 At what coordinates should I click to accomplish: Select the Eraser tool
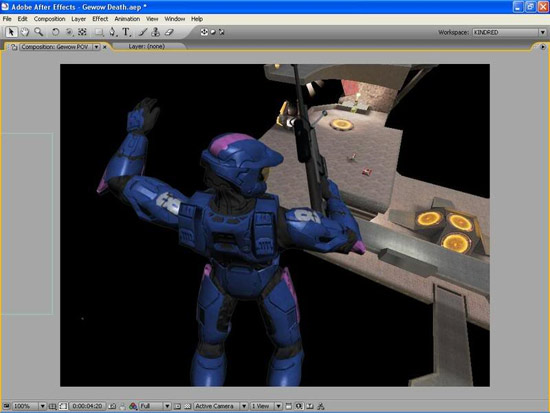pos(169,32)
